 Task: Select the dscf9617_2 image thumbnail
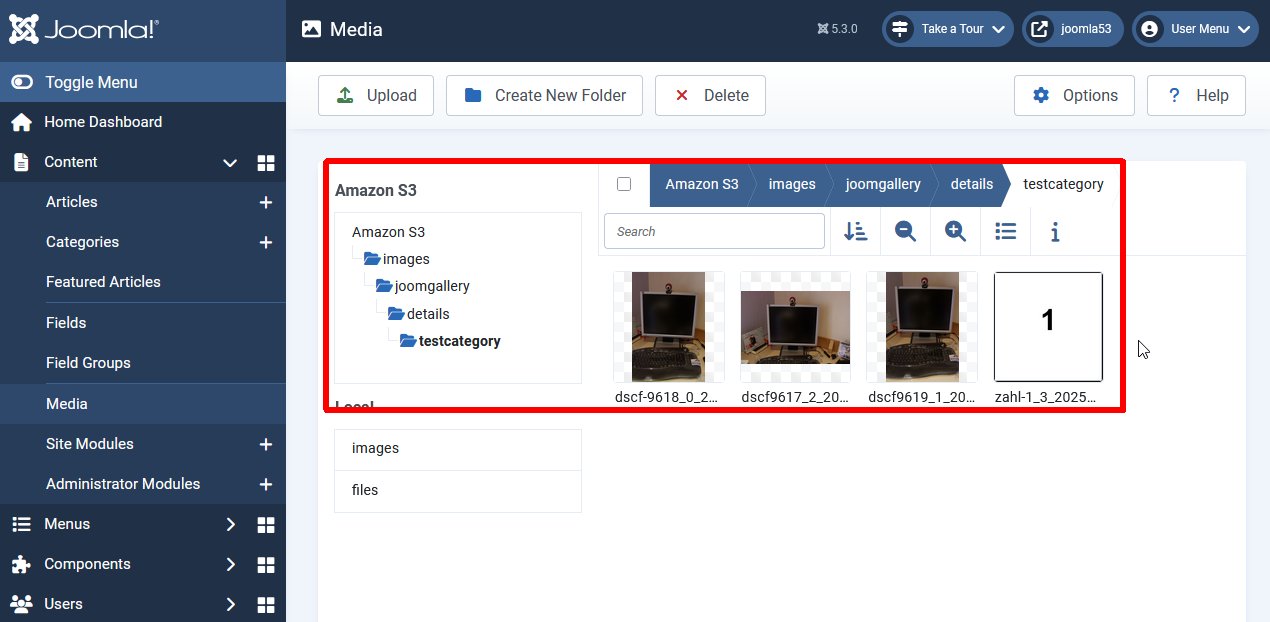coord(795,326)
